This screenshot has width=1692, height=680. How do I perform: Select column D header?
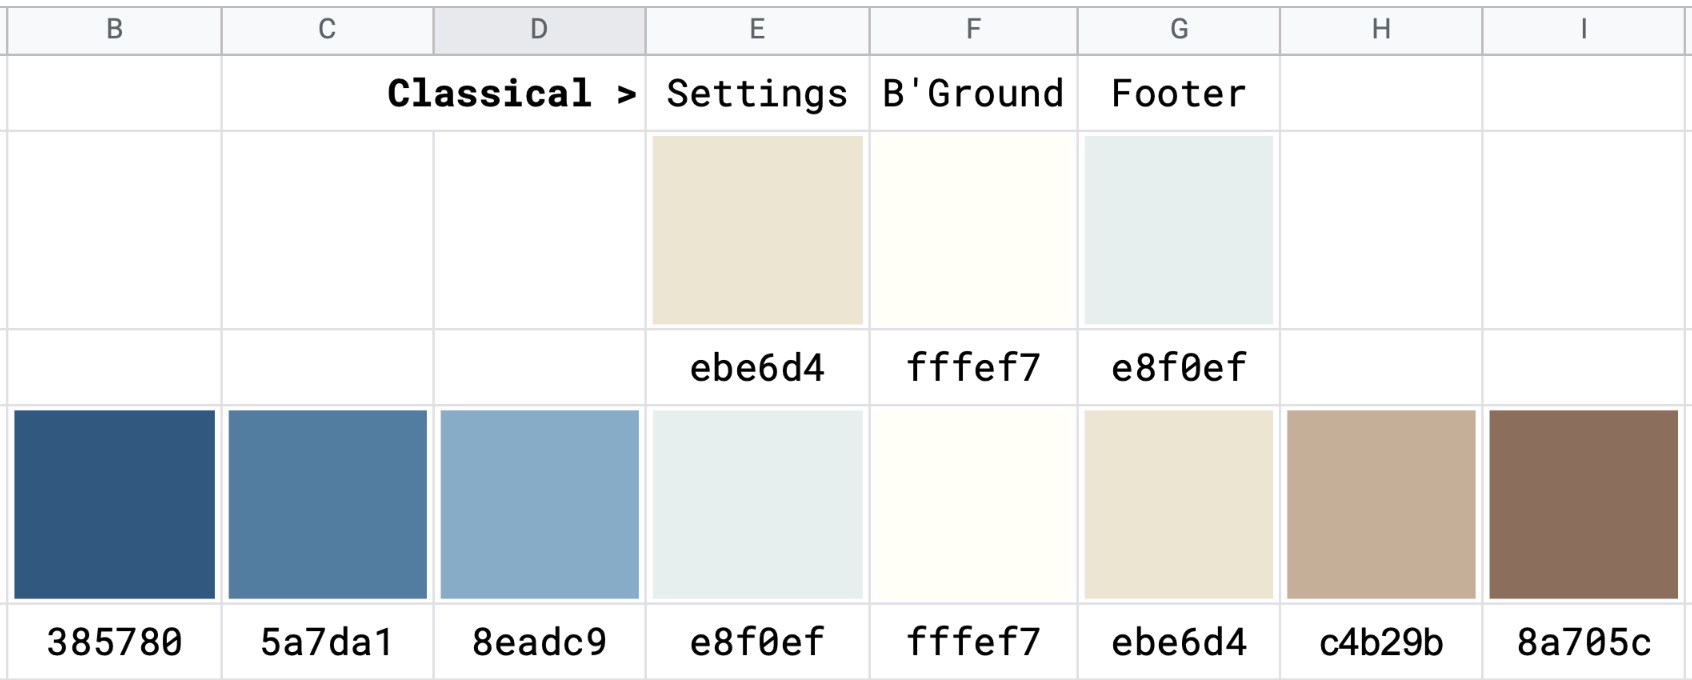tap(539, 30)
